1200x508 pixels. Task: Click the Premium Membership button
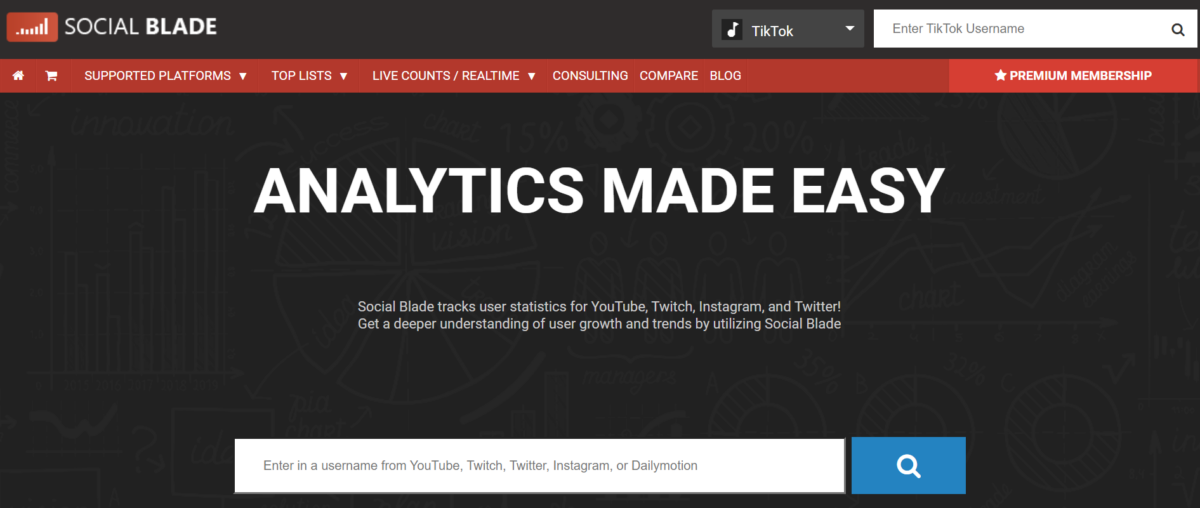1073,76
